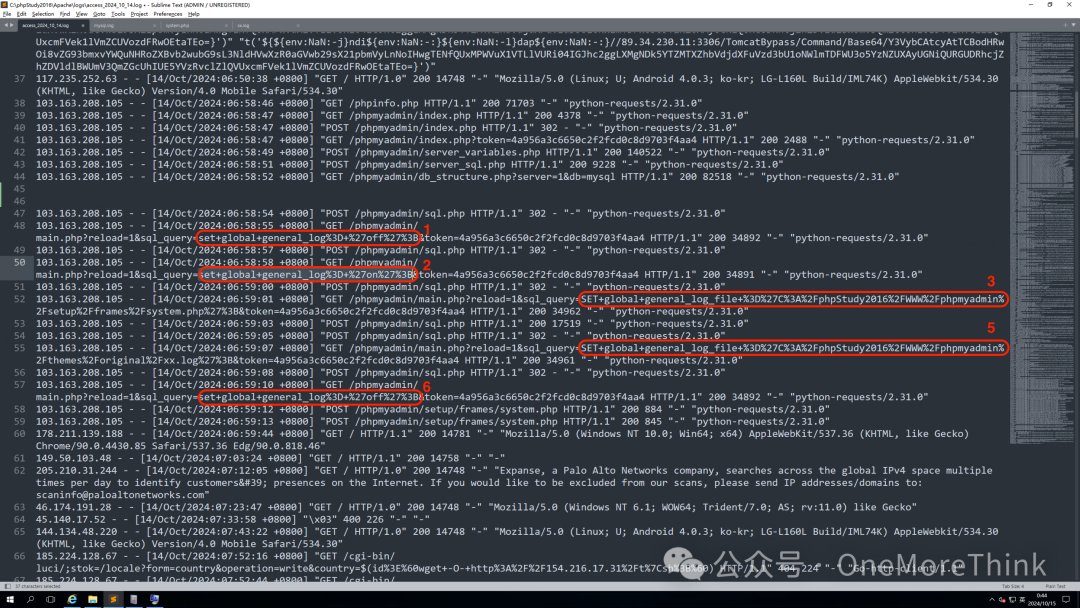Close the xx.log tab

298,25
